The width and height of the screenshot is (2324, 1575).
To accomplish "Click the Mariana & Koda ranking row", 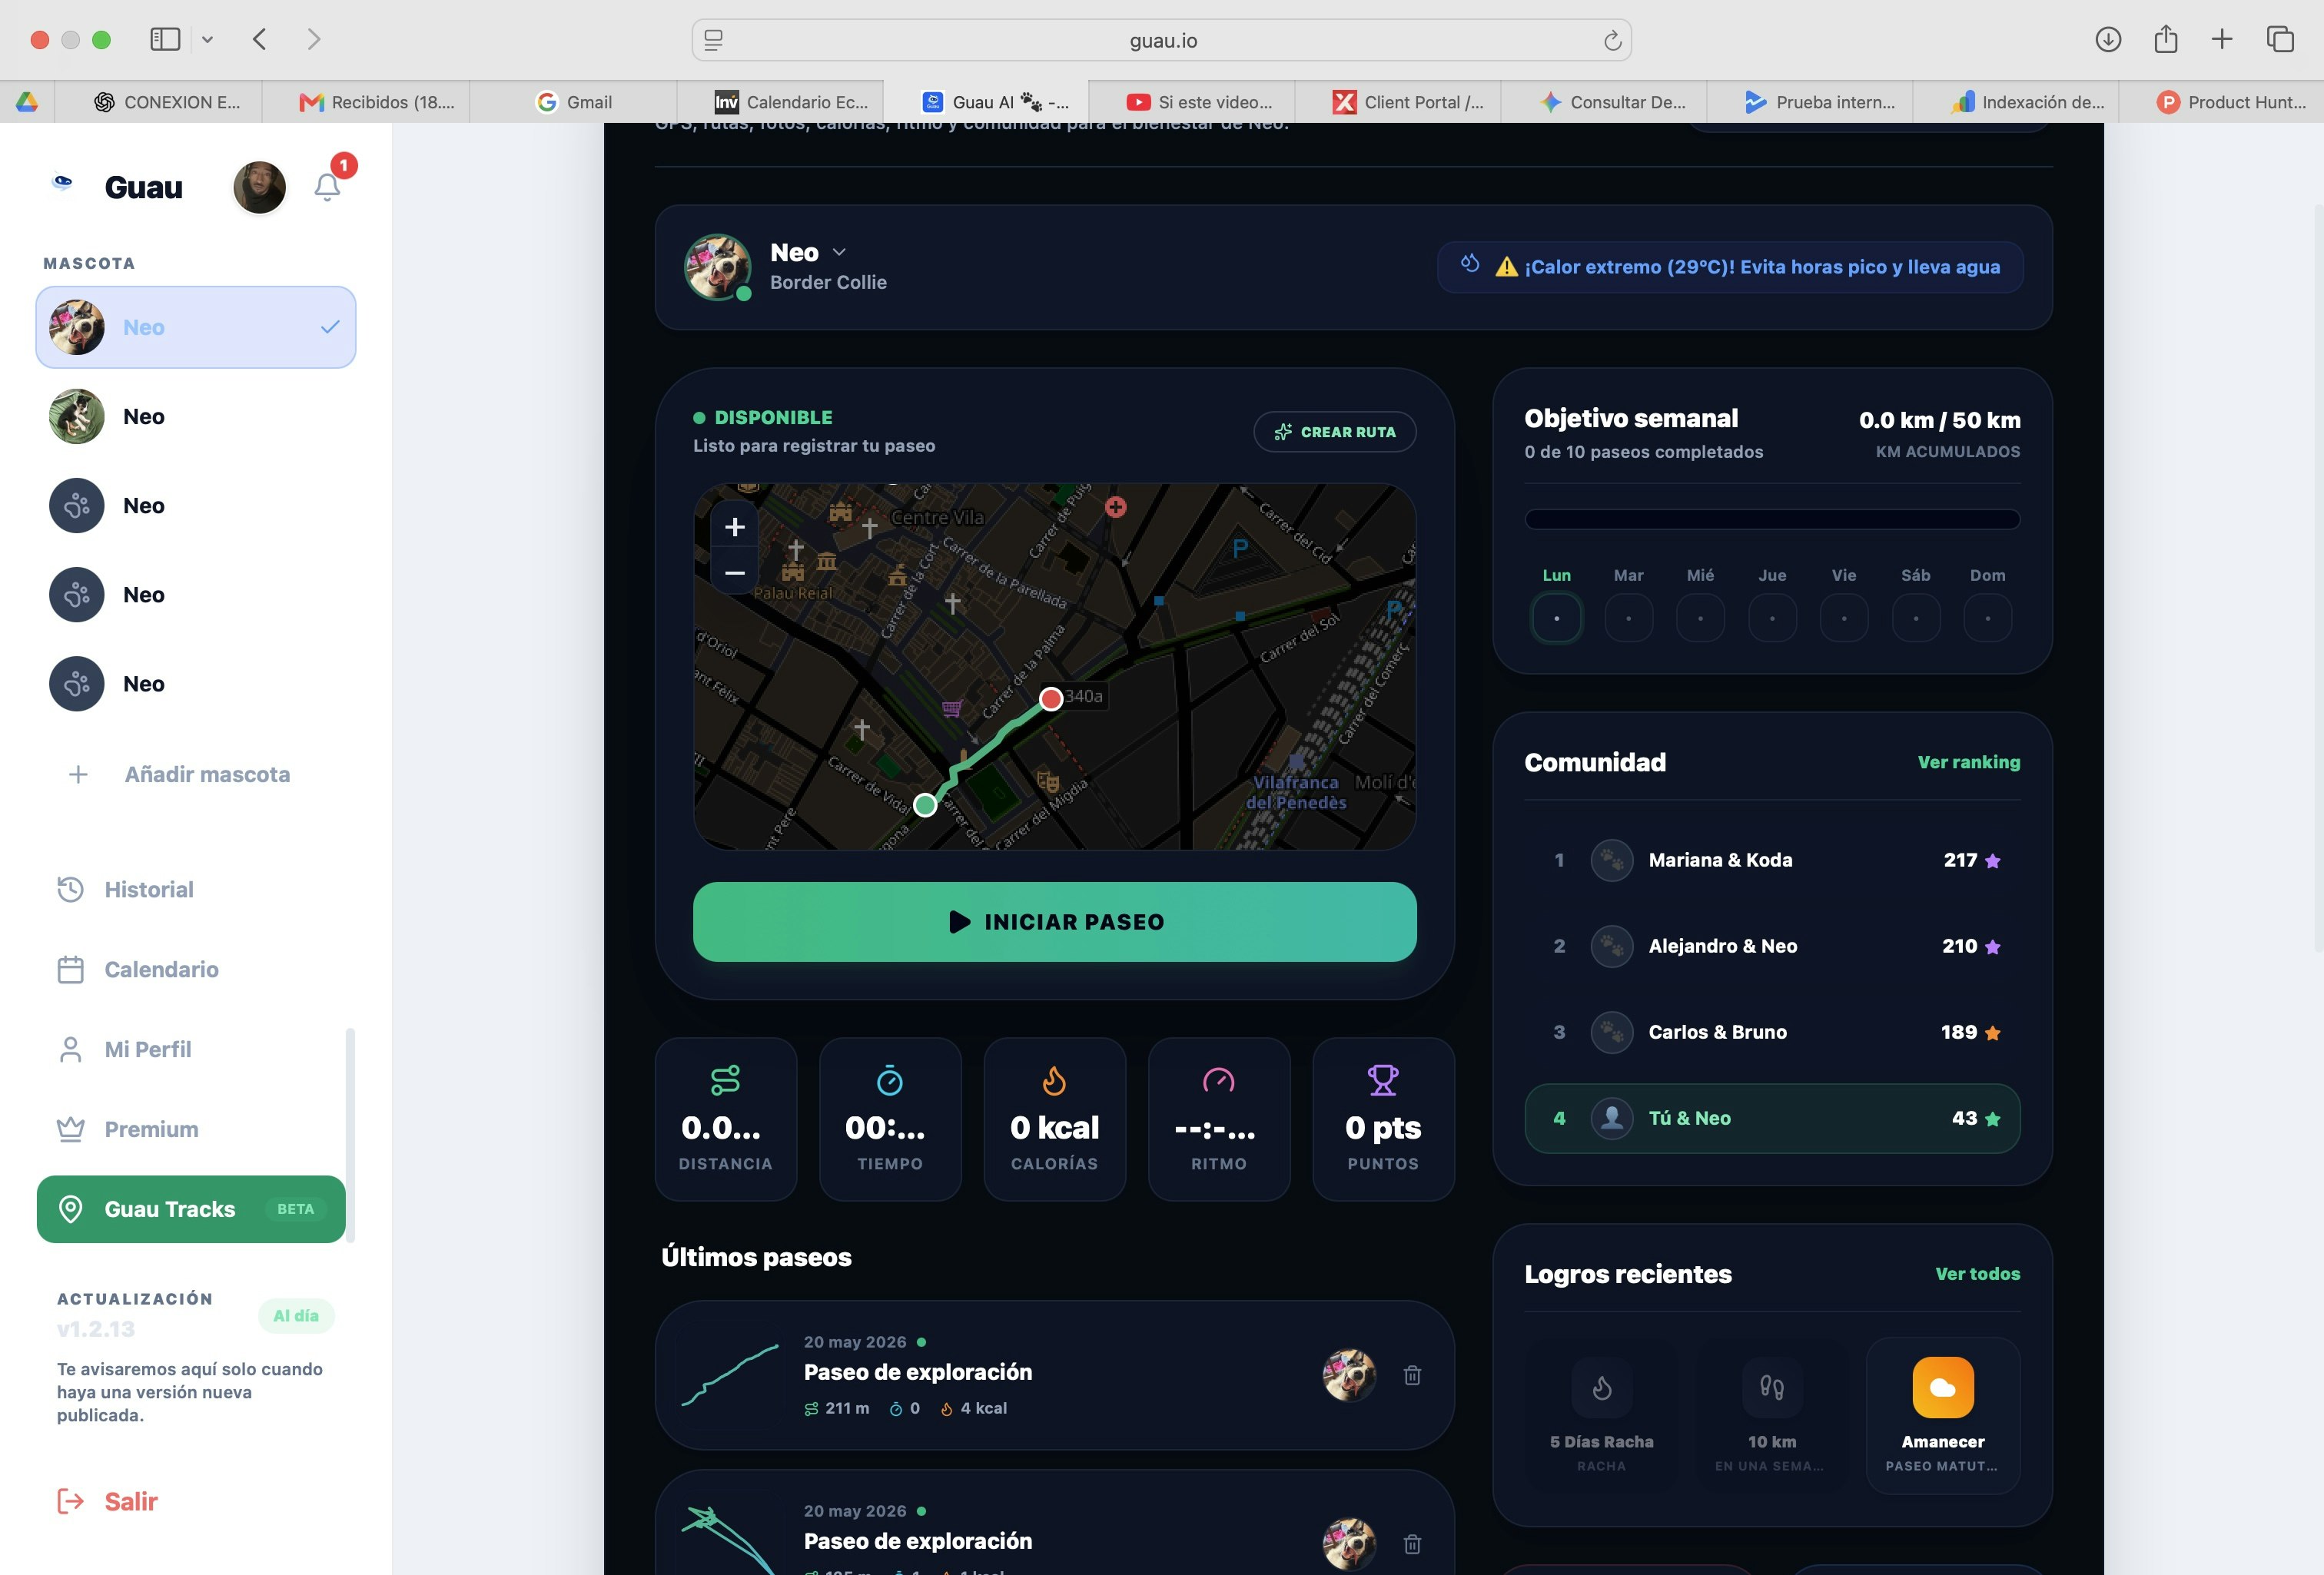I will click(x=1772, y=860).
